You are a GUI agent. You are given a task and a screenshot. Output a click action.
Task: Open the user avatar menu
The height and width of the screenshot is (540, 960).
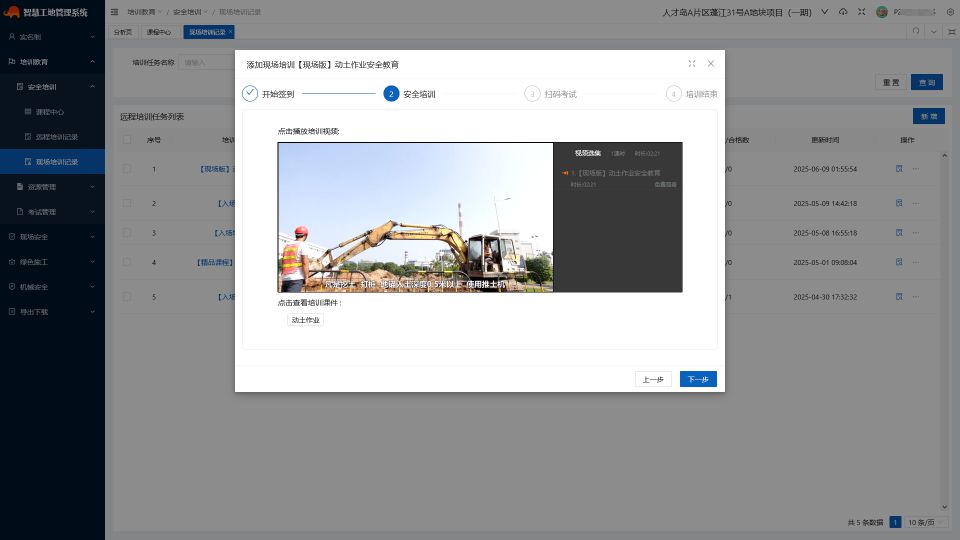882,12
